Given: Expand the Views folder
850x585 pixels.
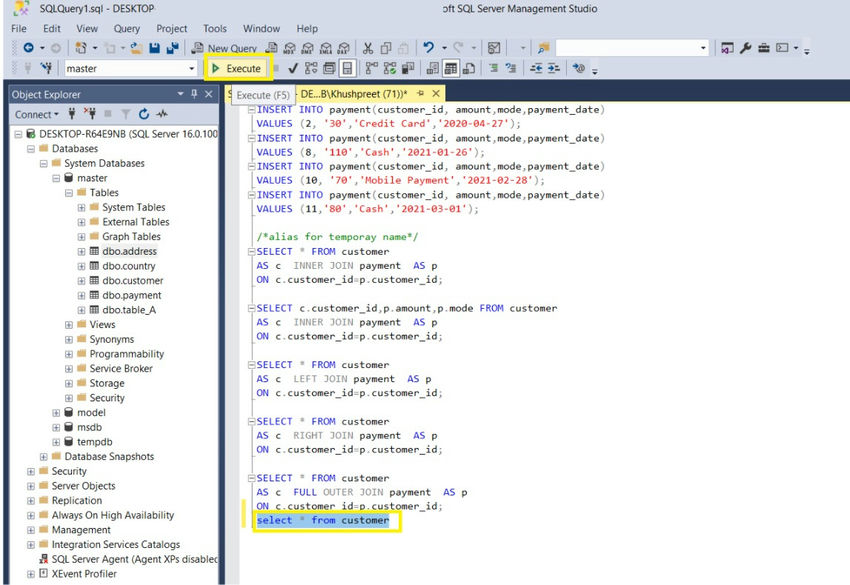Looking at the screenshot, I should (x=69, y=325).
